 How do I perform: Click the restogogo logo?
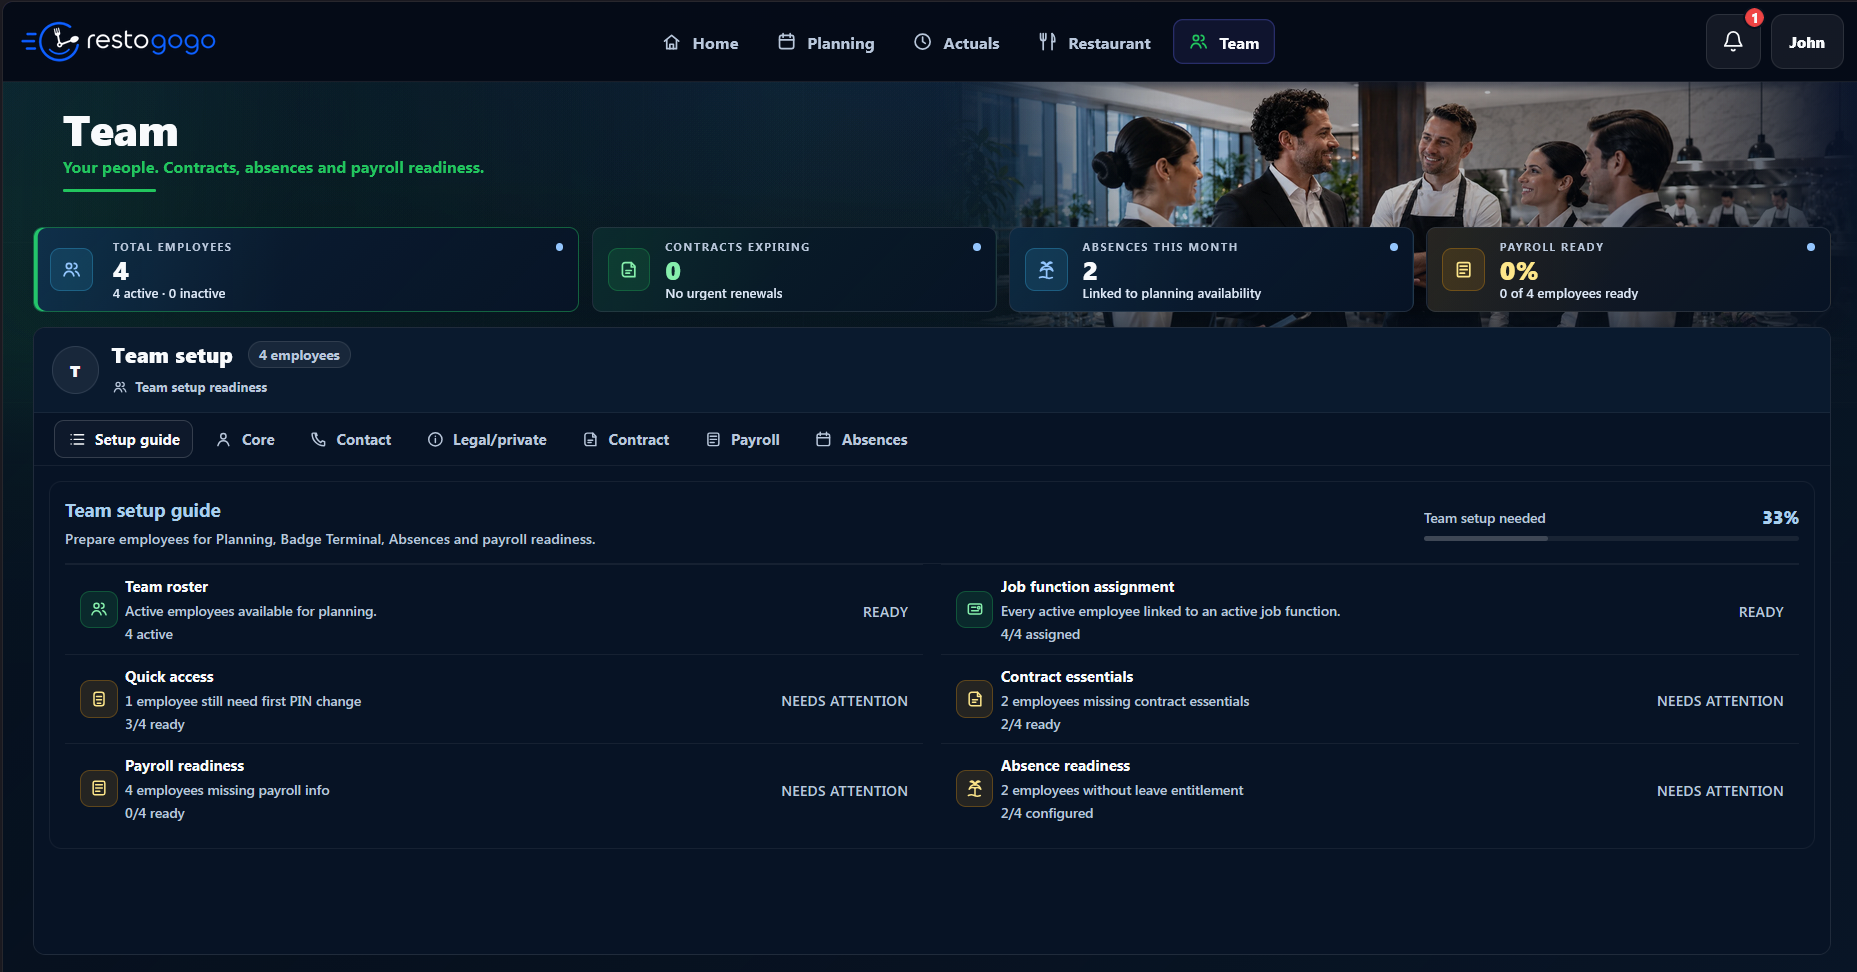(119, 41)
